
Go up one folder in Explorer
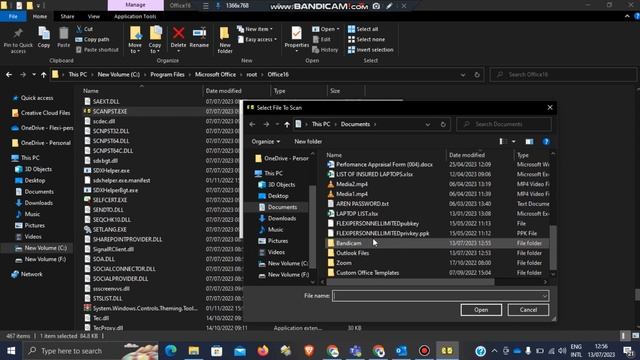(x=43, y=75)
